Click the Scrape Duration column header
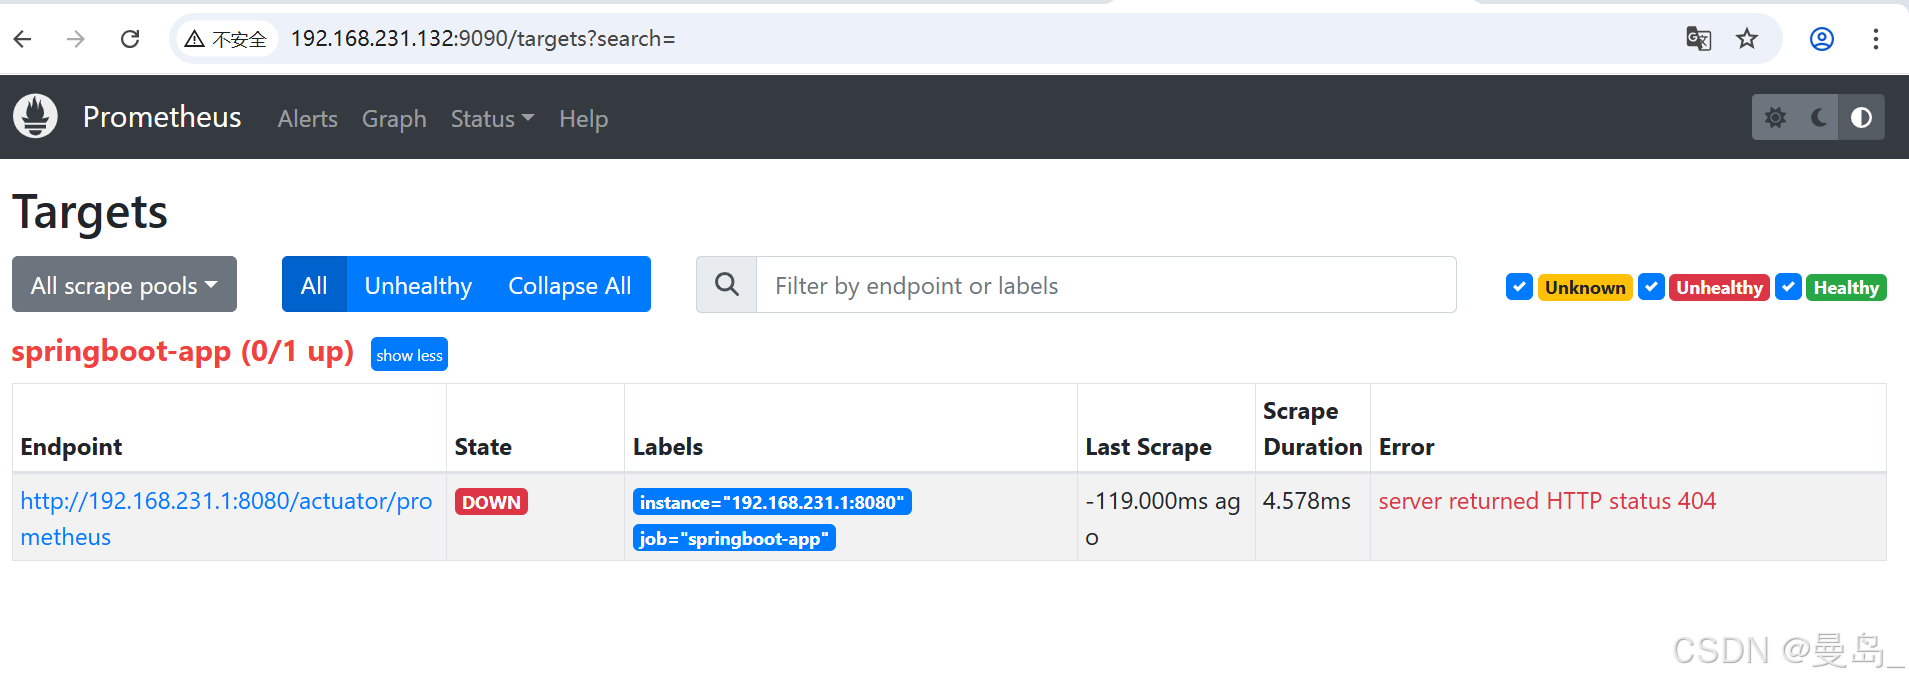Image resolution: width=1909 pixels, height=682 pixels. [x=1312, y=429]
